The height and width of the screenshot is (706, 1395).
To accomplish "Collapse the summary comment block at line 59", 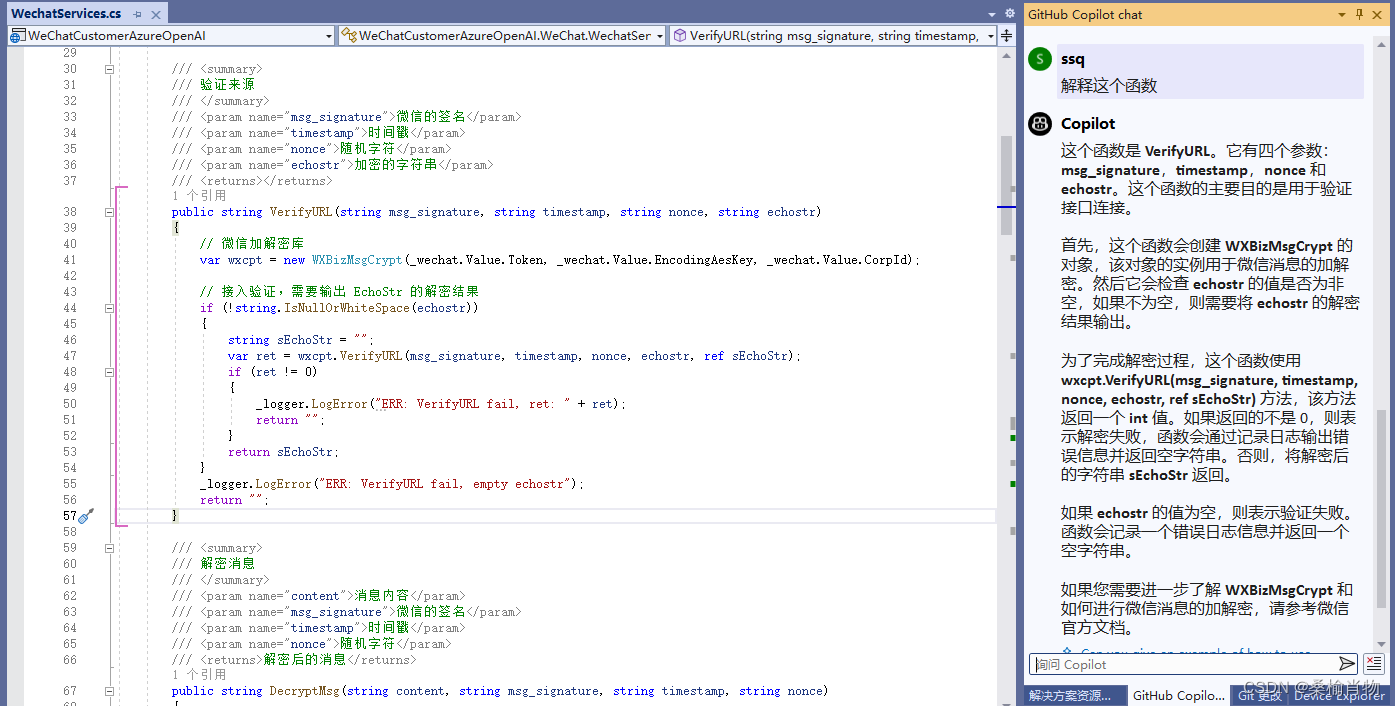I will click(109, 548).
